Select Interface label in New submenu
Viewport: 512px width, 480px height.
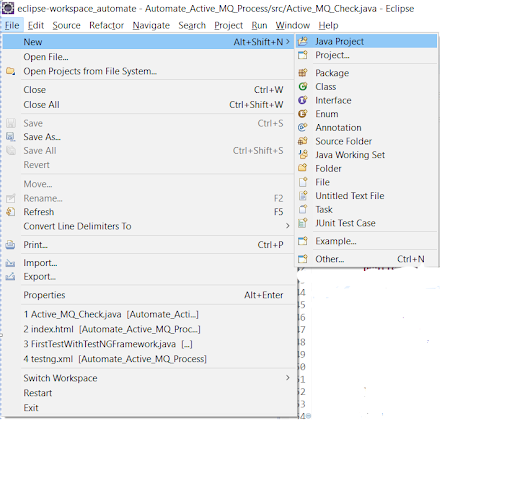pos(333,100)
